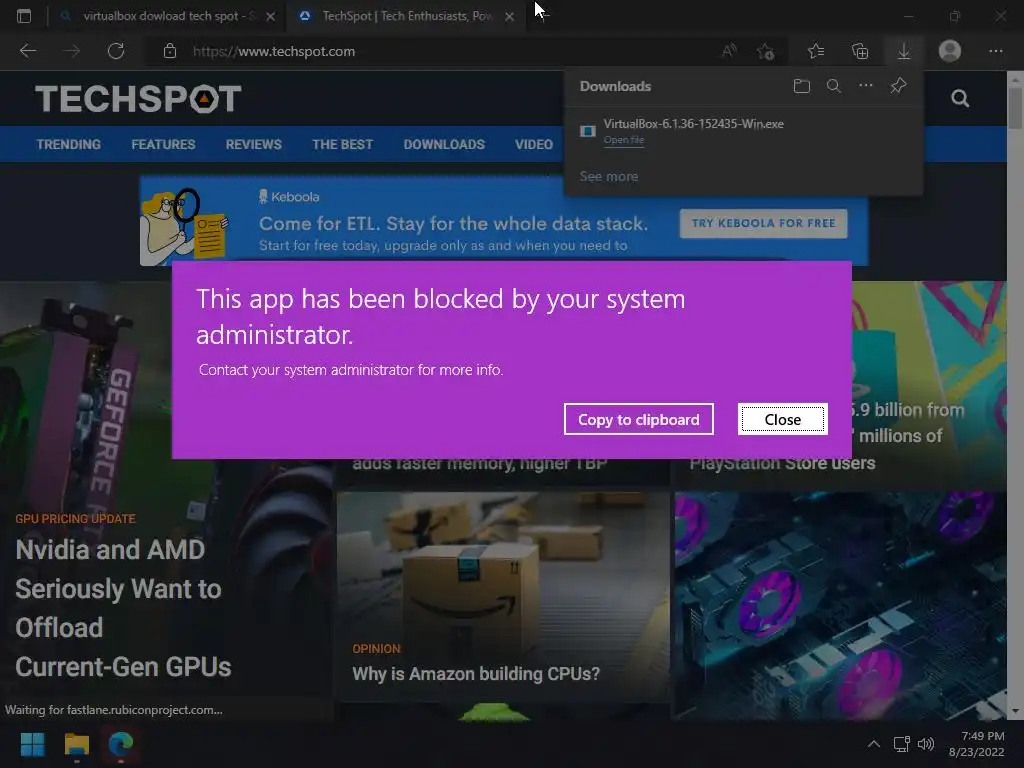Open Edge Settings and more menu
This screenshot has height=768, width=1024.
[x=995, y=51]
